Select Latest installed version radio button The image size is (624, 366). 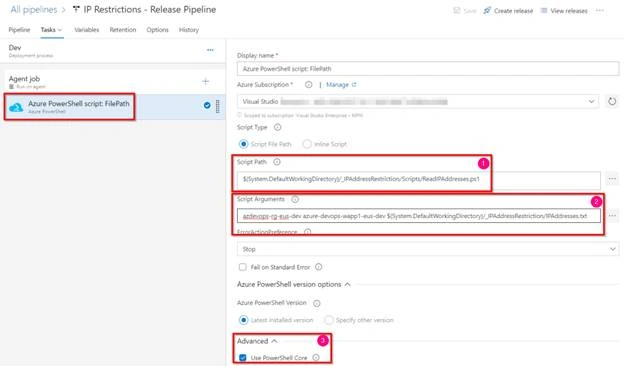pyautogui.click(x=243, y=320)
